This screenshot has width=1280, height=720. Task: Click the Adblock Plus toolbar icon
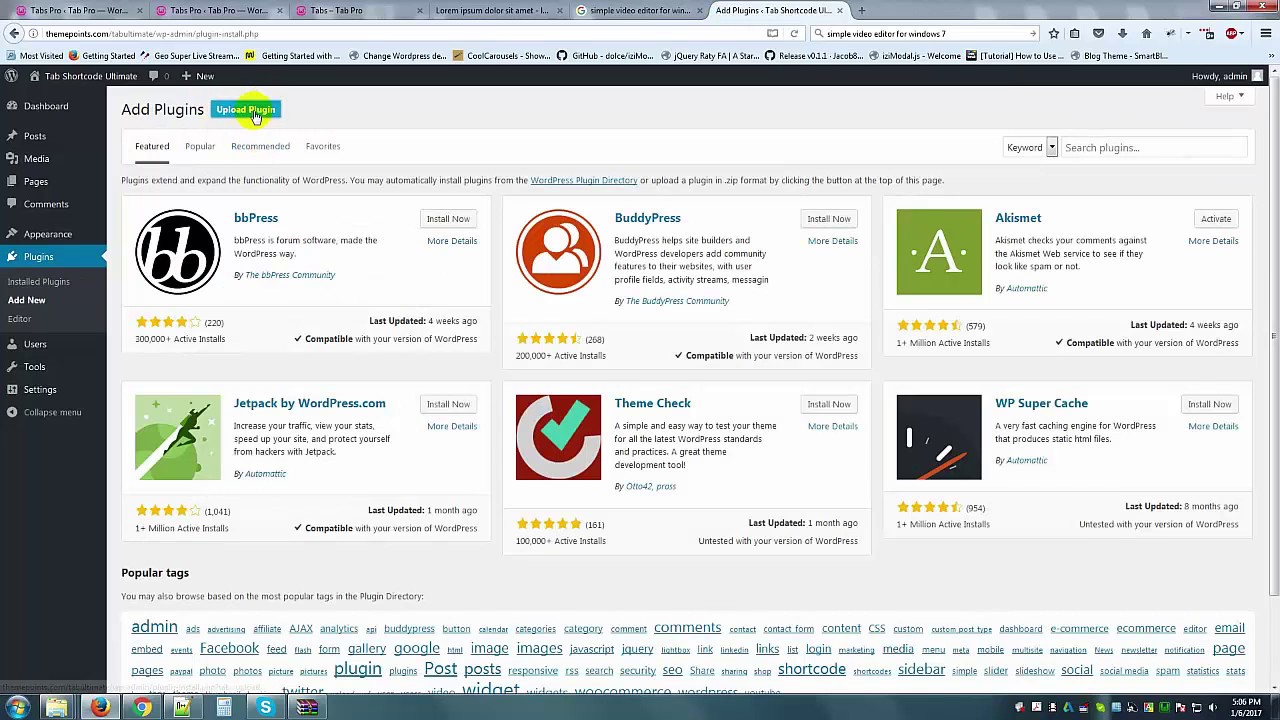[1232, 34]
